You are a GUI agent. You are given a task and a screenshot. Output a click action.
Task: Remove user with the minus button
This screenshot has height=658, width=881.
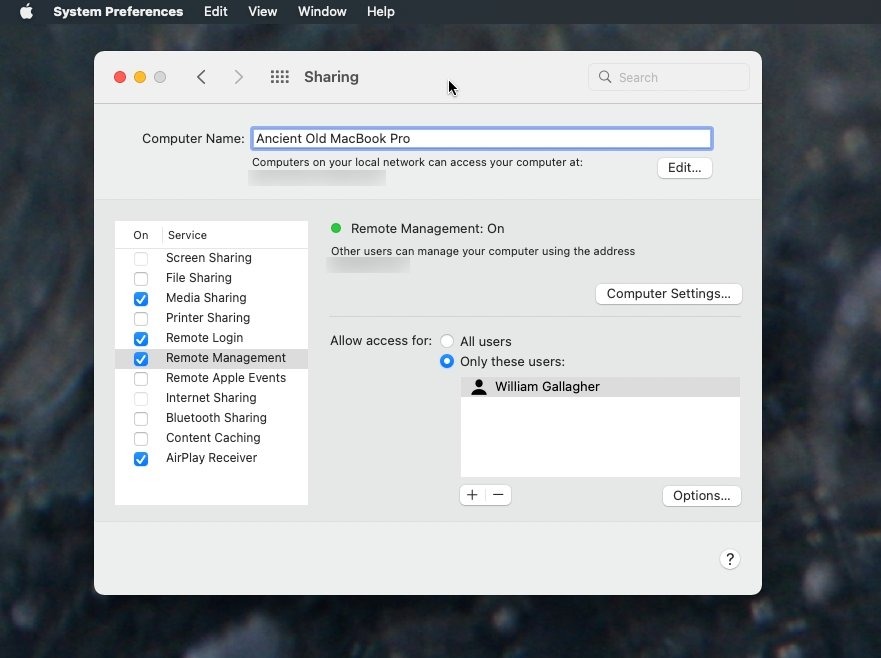(x=498, y=495)
